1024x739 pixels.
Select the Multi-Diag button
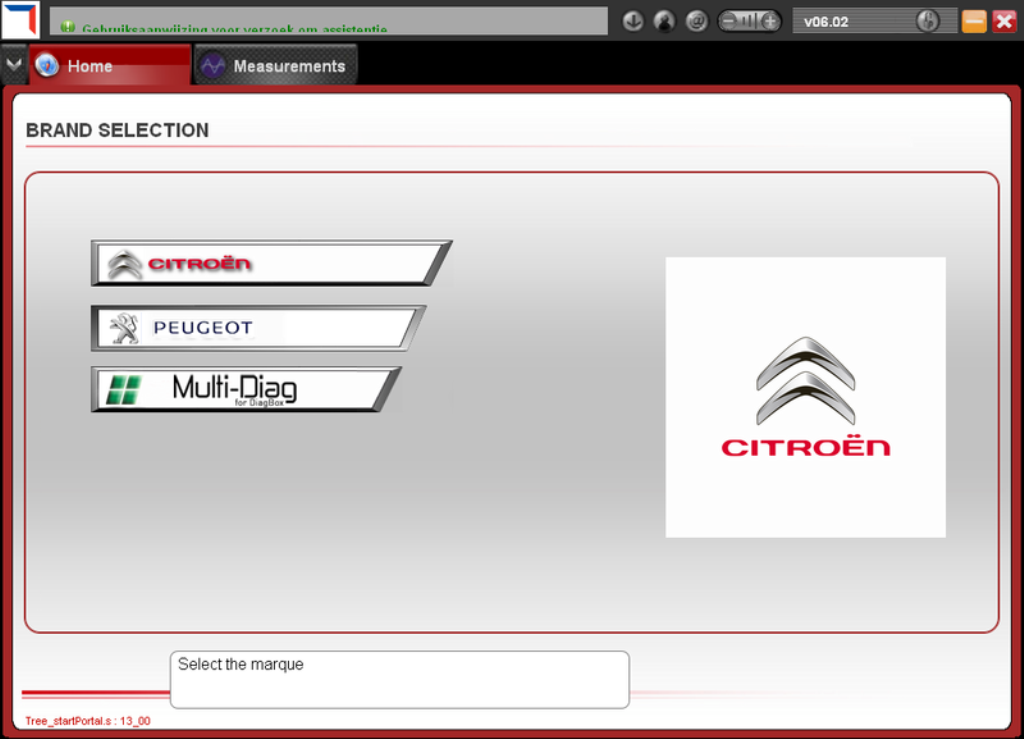pyautogui.click(x=246, y=390)
